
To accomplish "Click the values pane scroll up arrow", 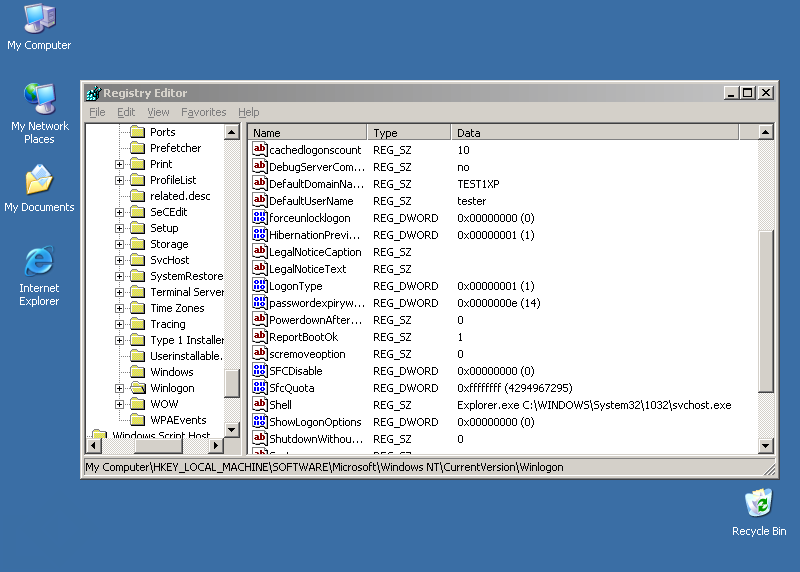I will [765, 132].
